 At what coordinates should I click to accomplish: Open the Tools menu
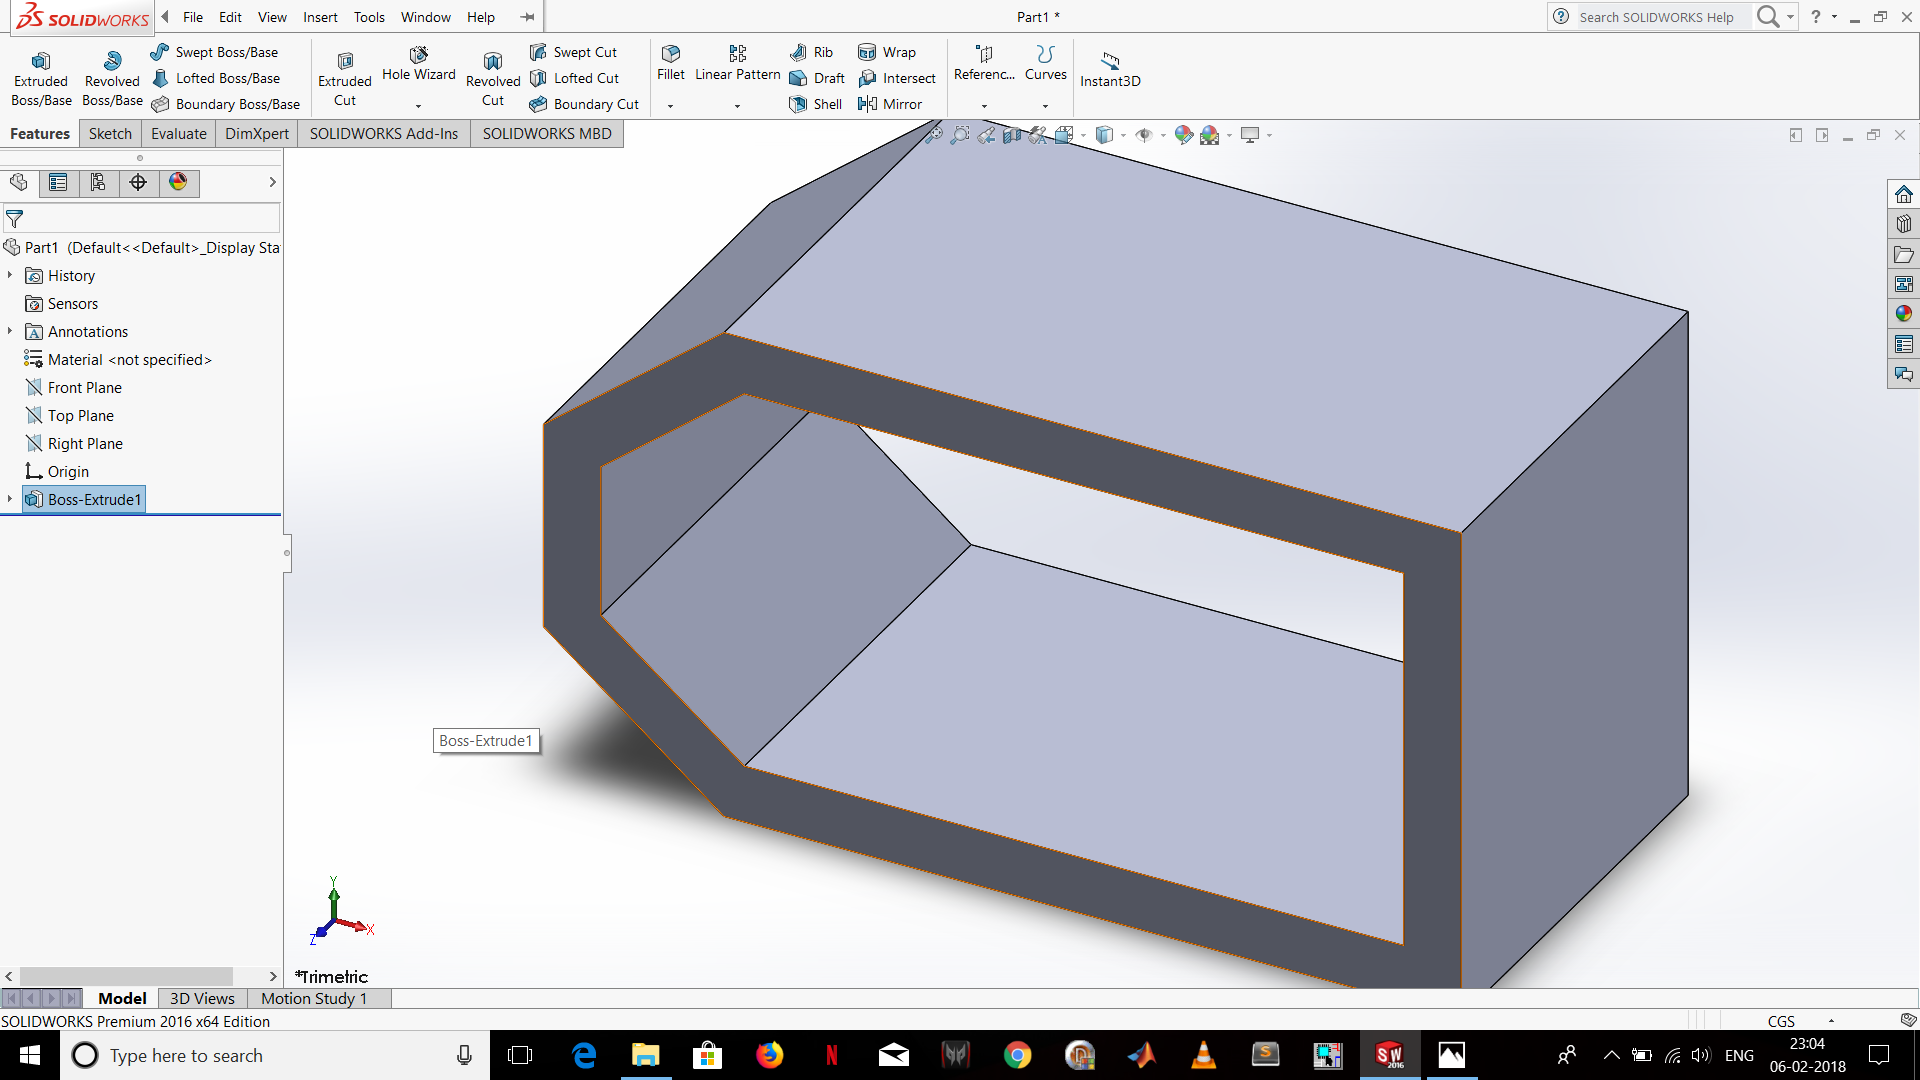click(x=369, y=17)
